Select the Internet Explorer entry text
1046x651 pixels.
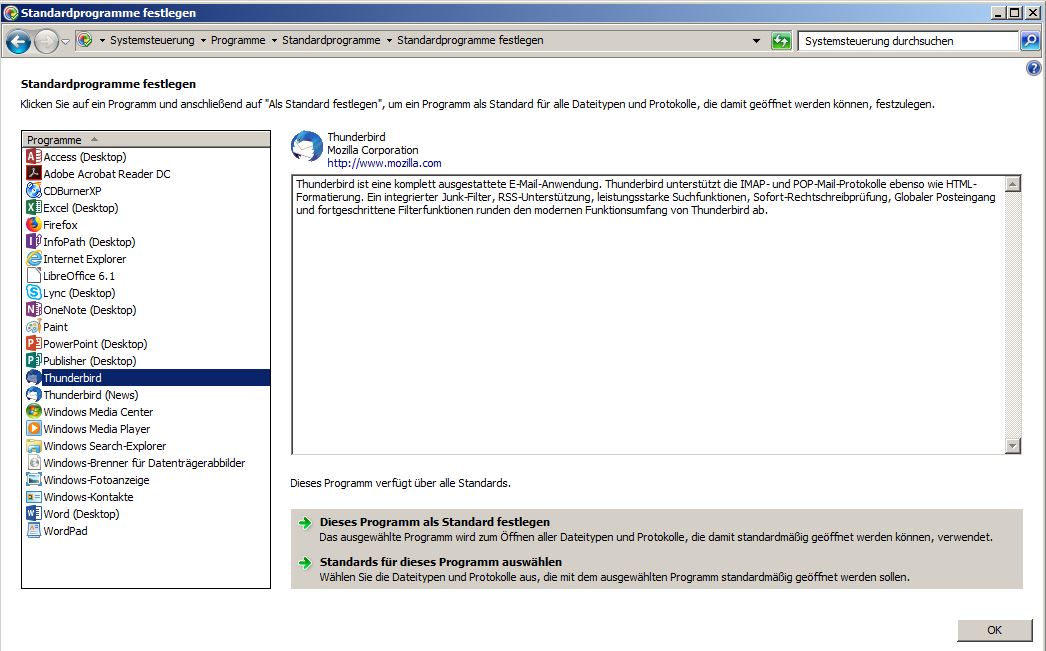click(85, 259)
